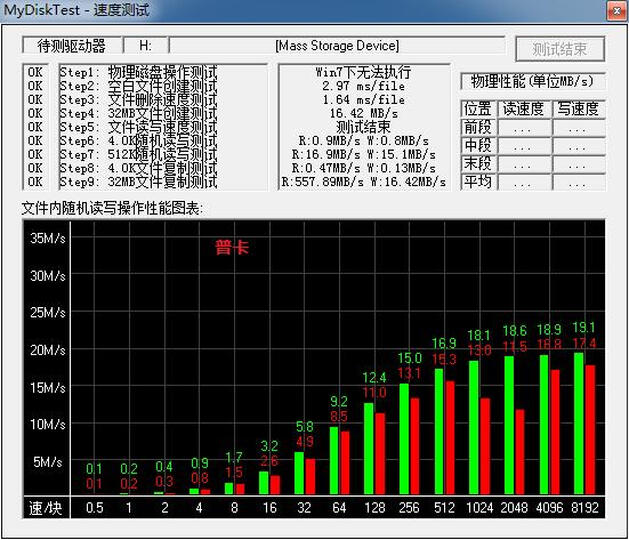Image resolution: width=629 pixels, height=540 pixels.
Task: Click the 读速度 column header
Action: click(x=524, y=109)
